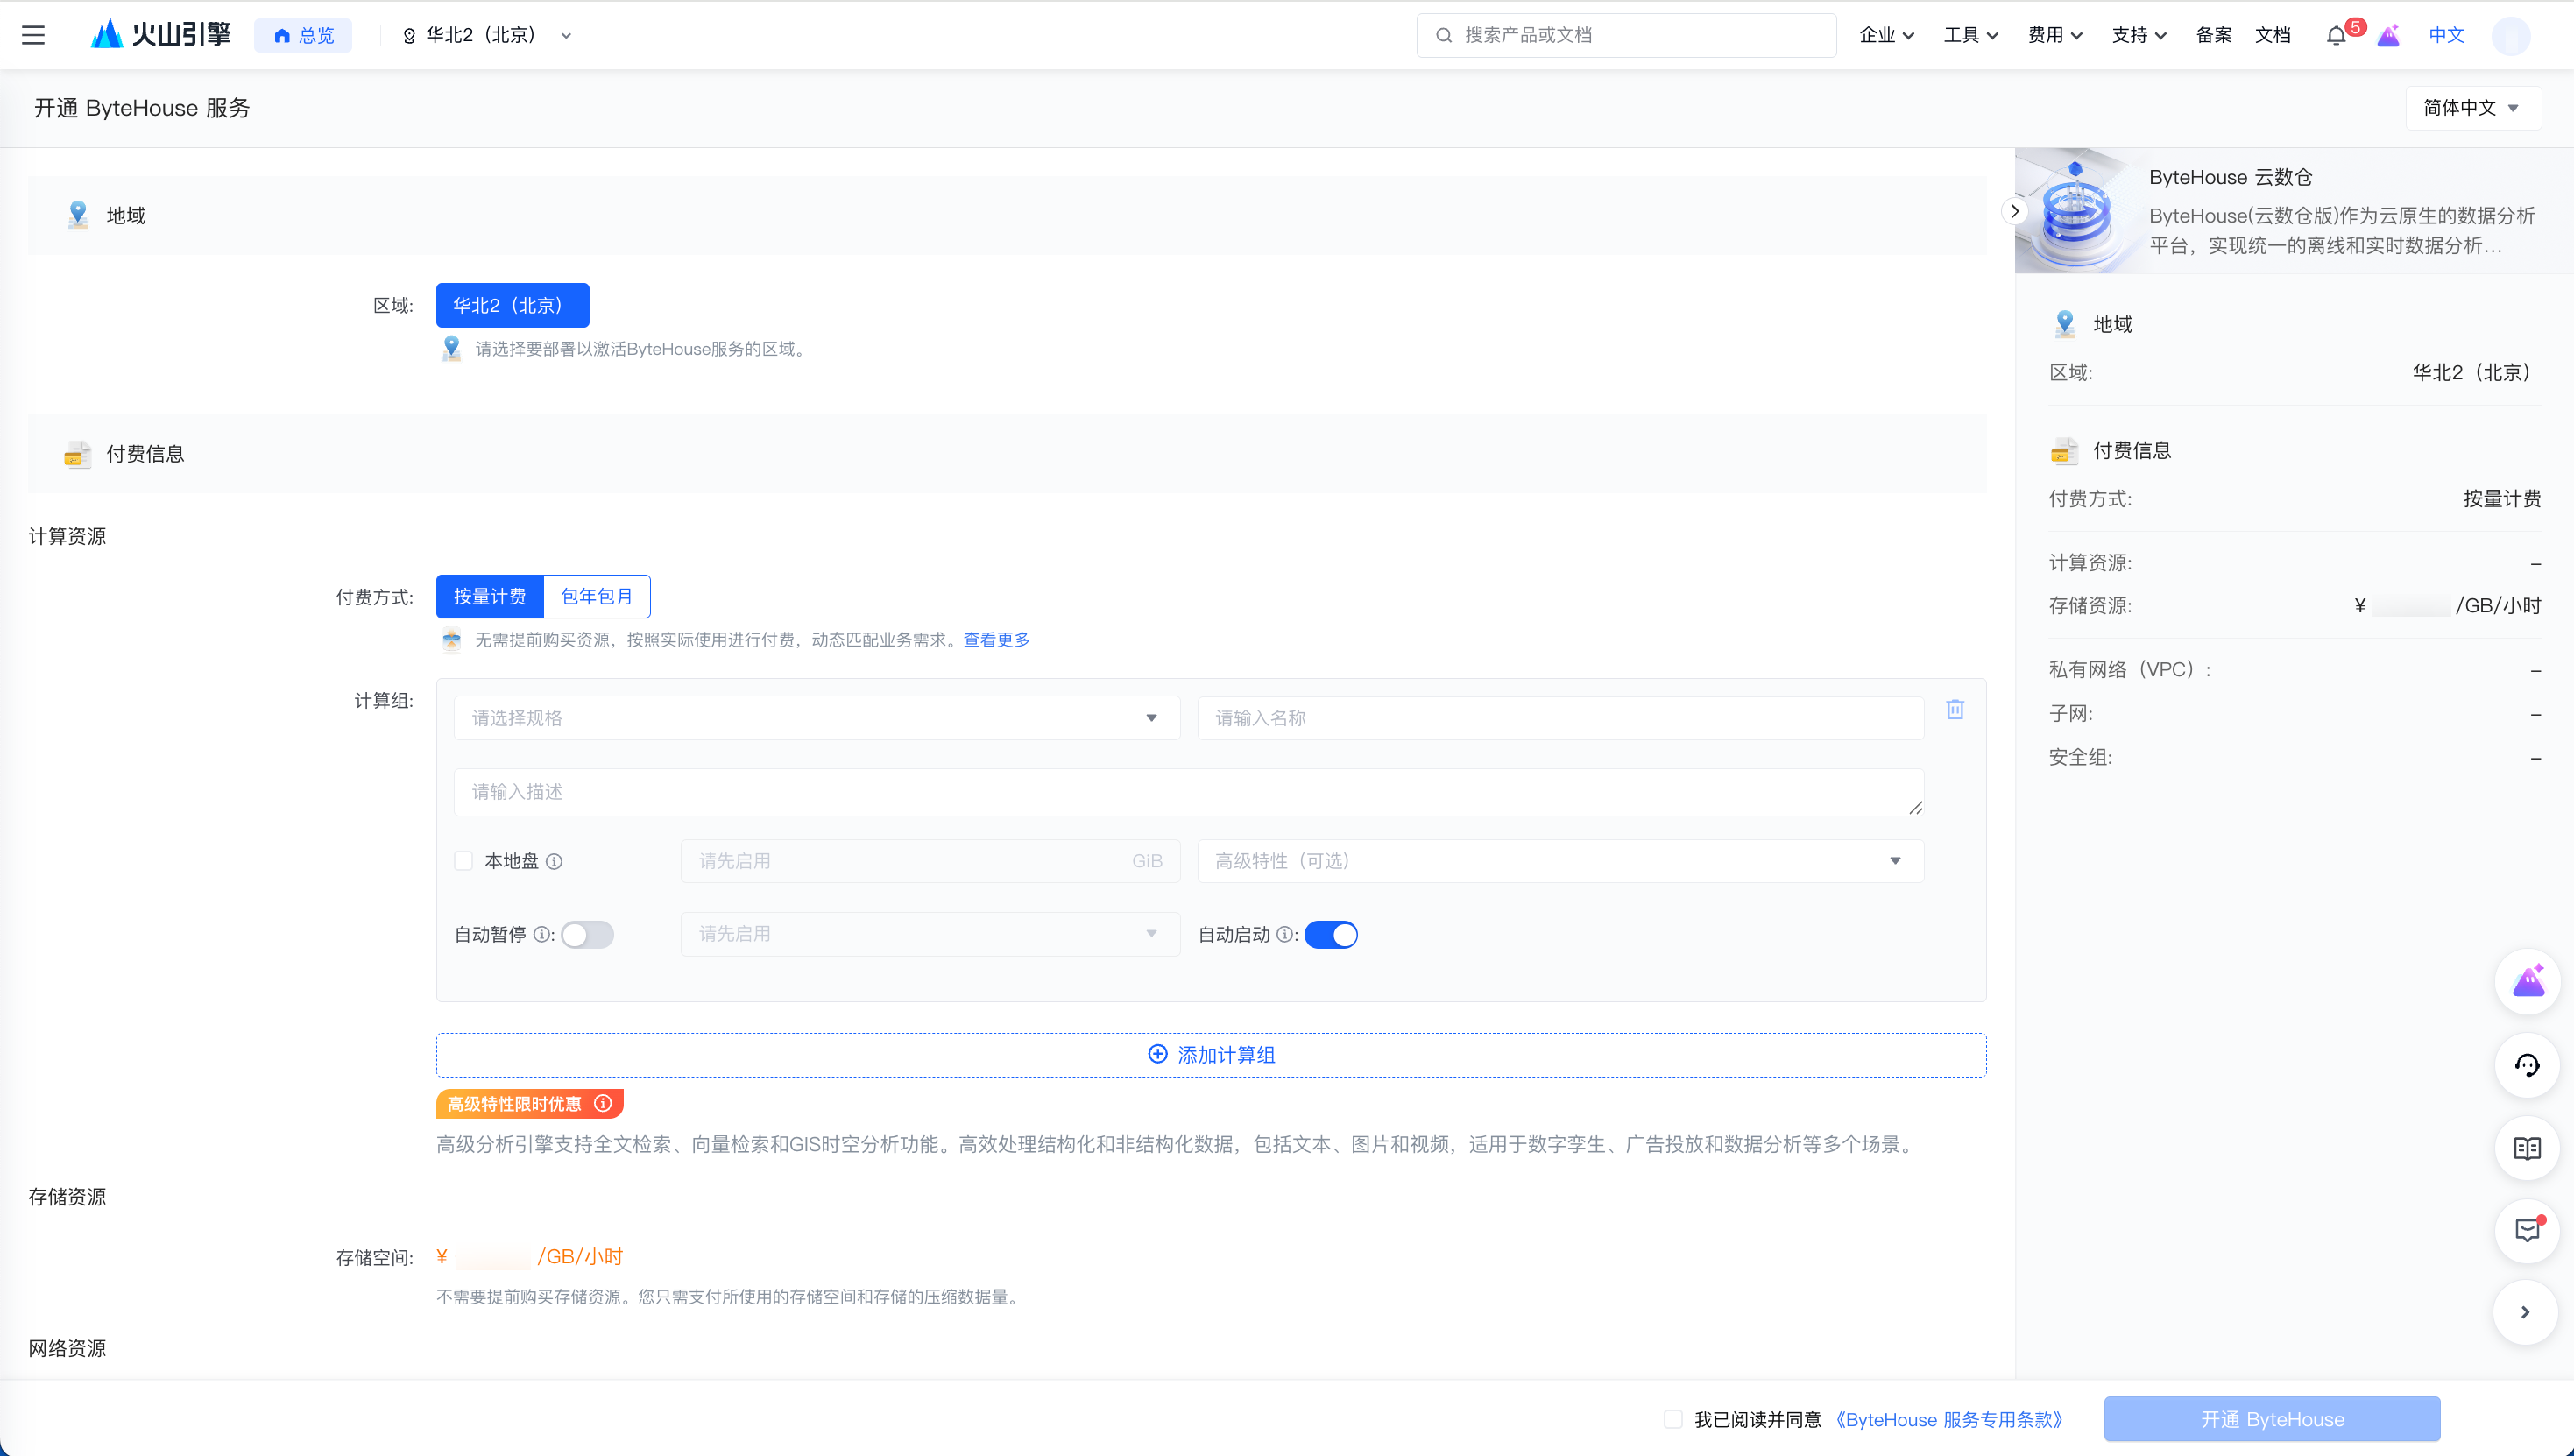Turn on the 自动暂停 switch
The width and height of the screenshot is (2574, 1456).
click(587, 935)
